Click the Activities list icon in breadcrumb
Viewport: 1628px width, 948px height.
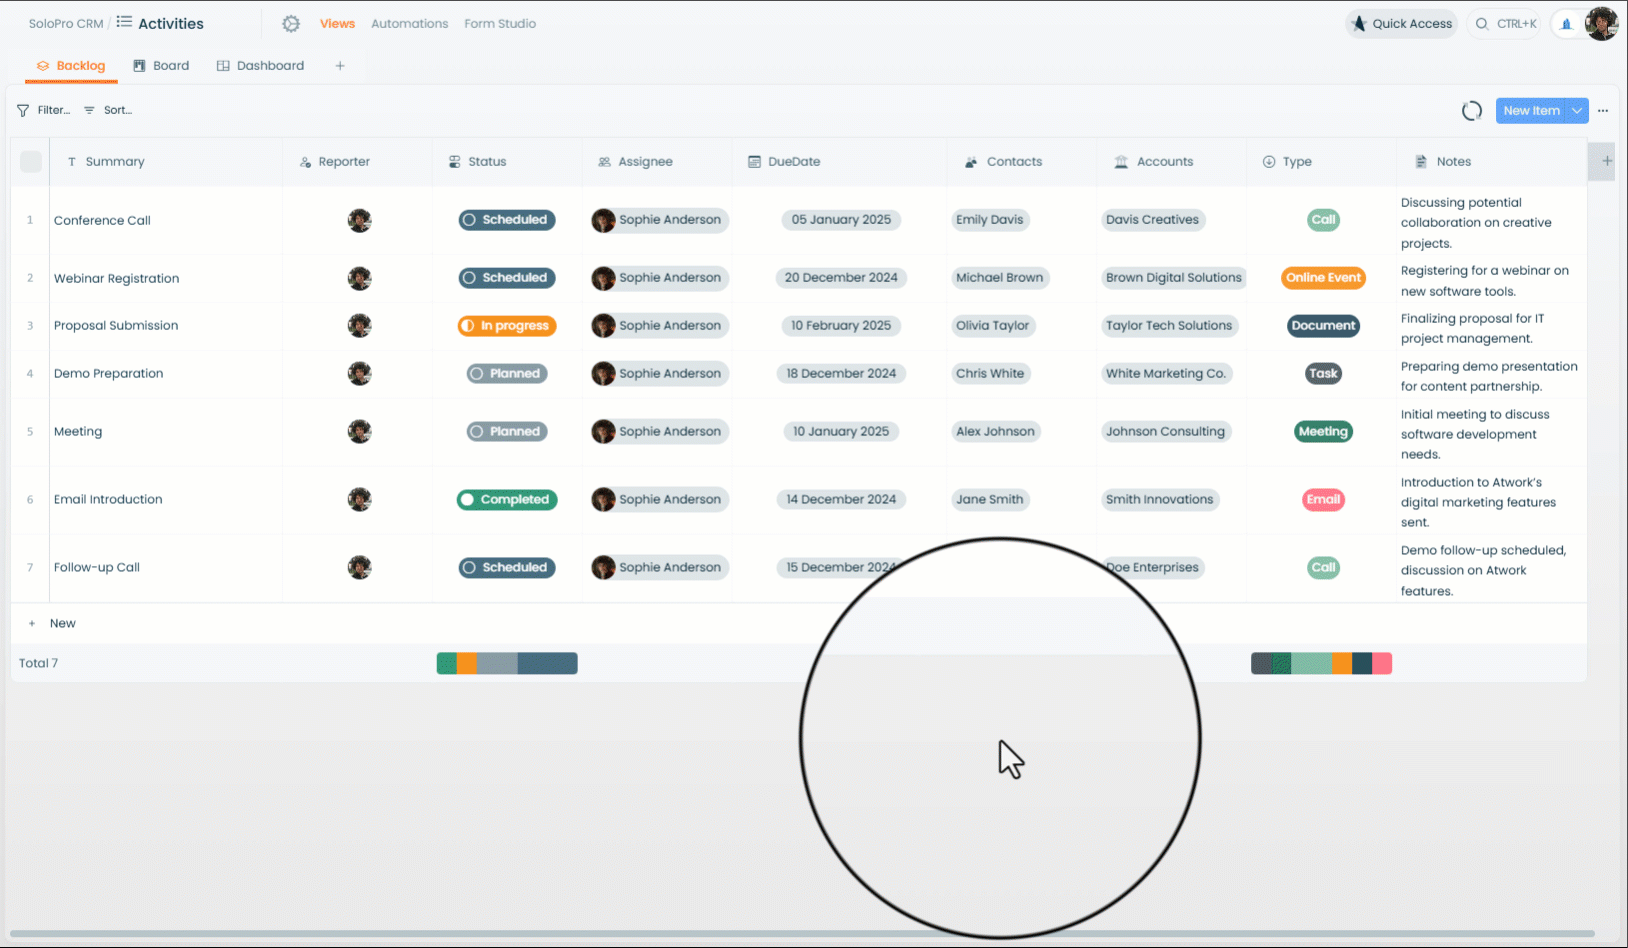coord(124,22)
